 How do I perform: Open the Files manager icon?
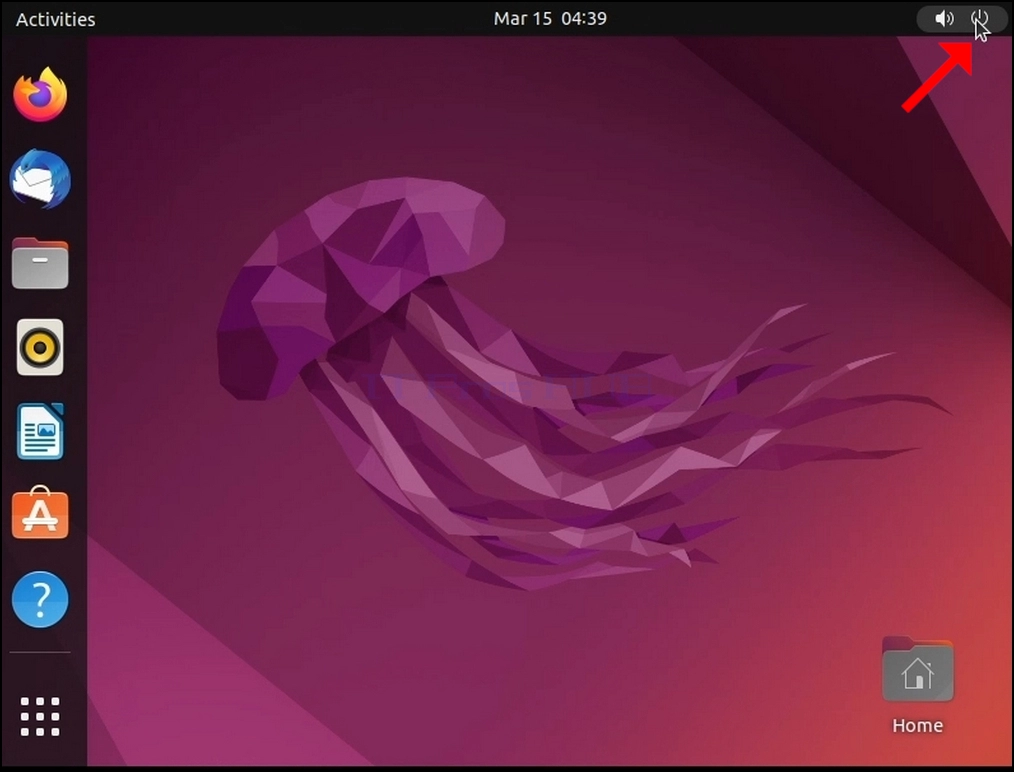point(40,263)
